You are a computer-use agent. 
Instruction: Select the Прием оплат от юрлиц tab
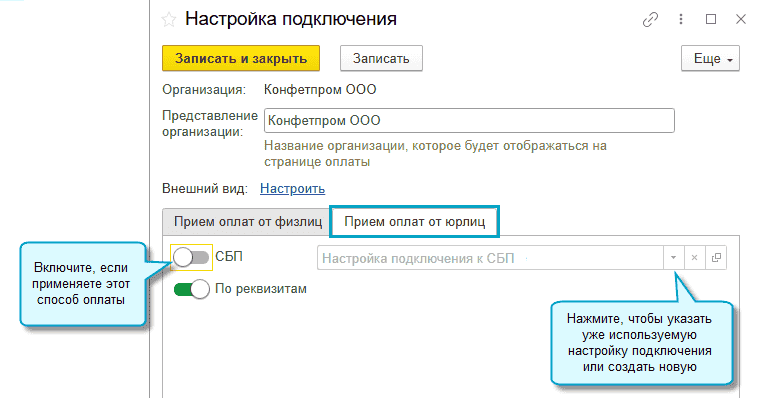coord(415,222)
